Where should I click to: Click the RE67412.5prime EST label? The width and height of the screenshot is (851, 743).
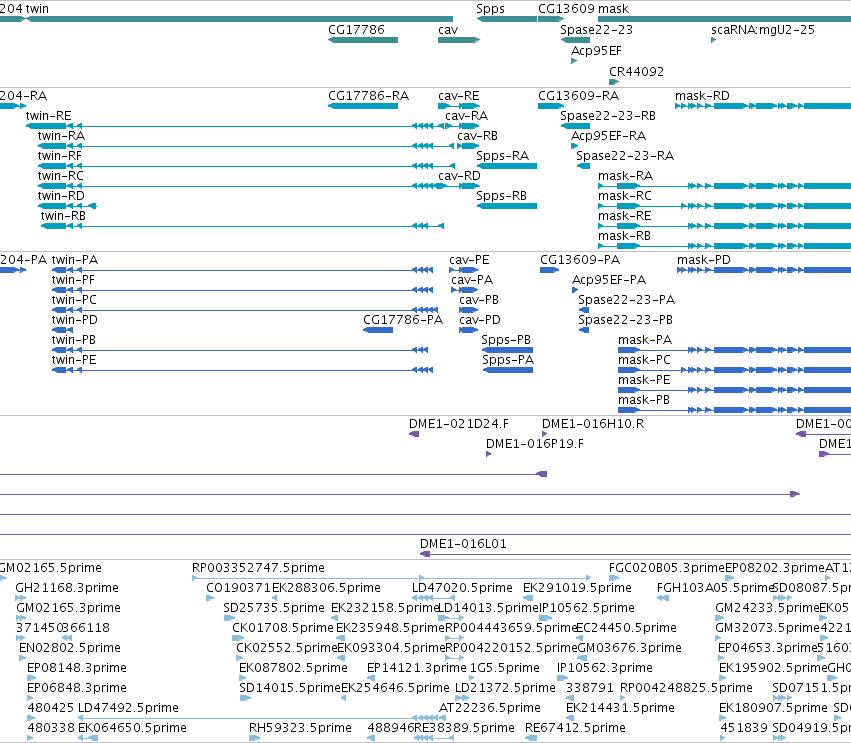coord(575,728)
